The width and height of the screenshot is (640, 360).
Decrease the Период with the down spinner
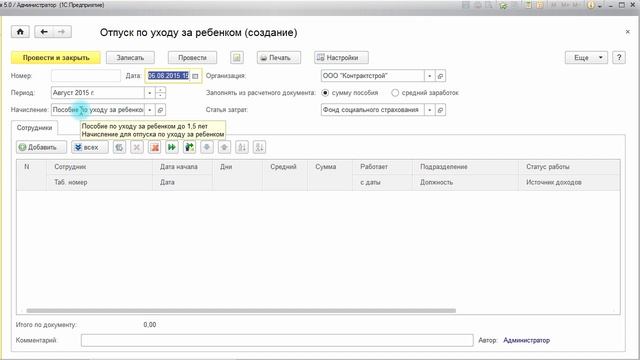pos(160,96)
